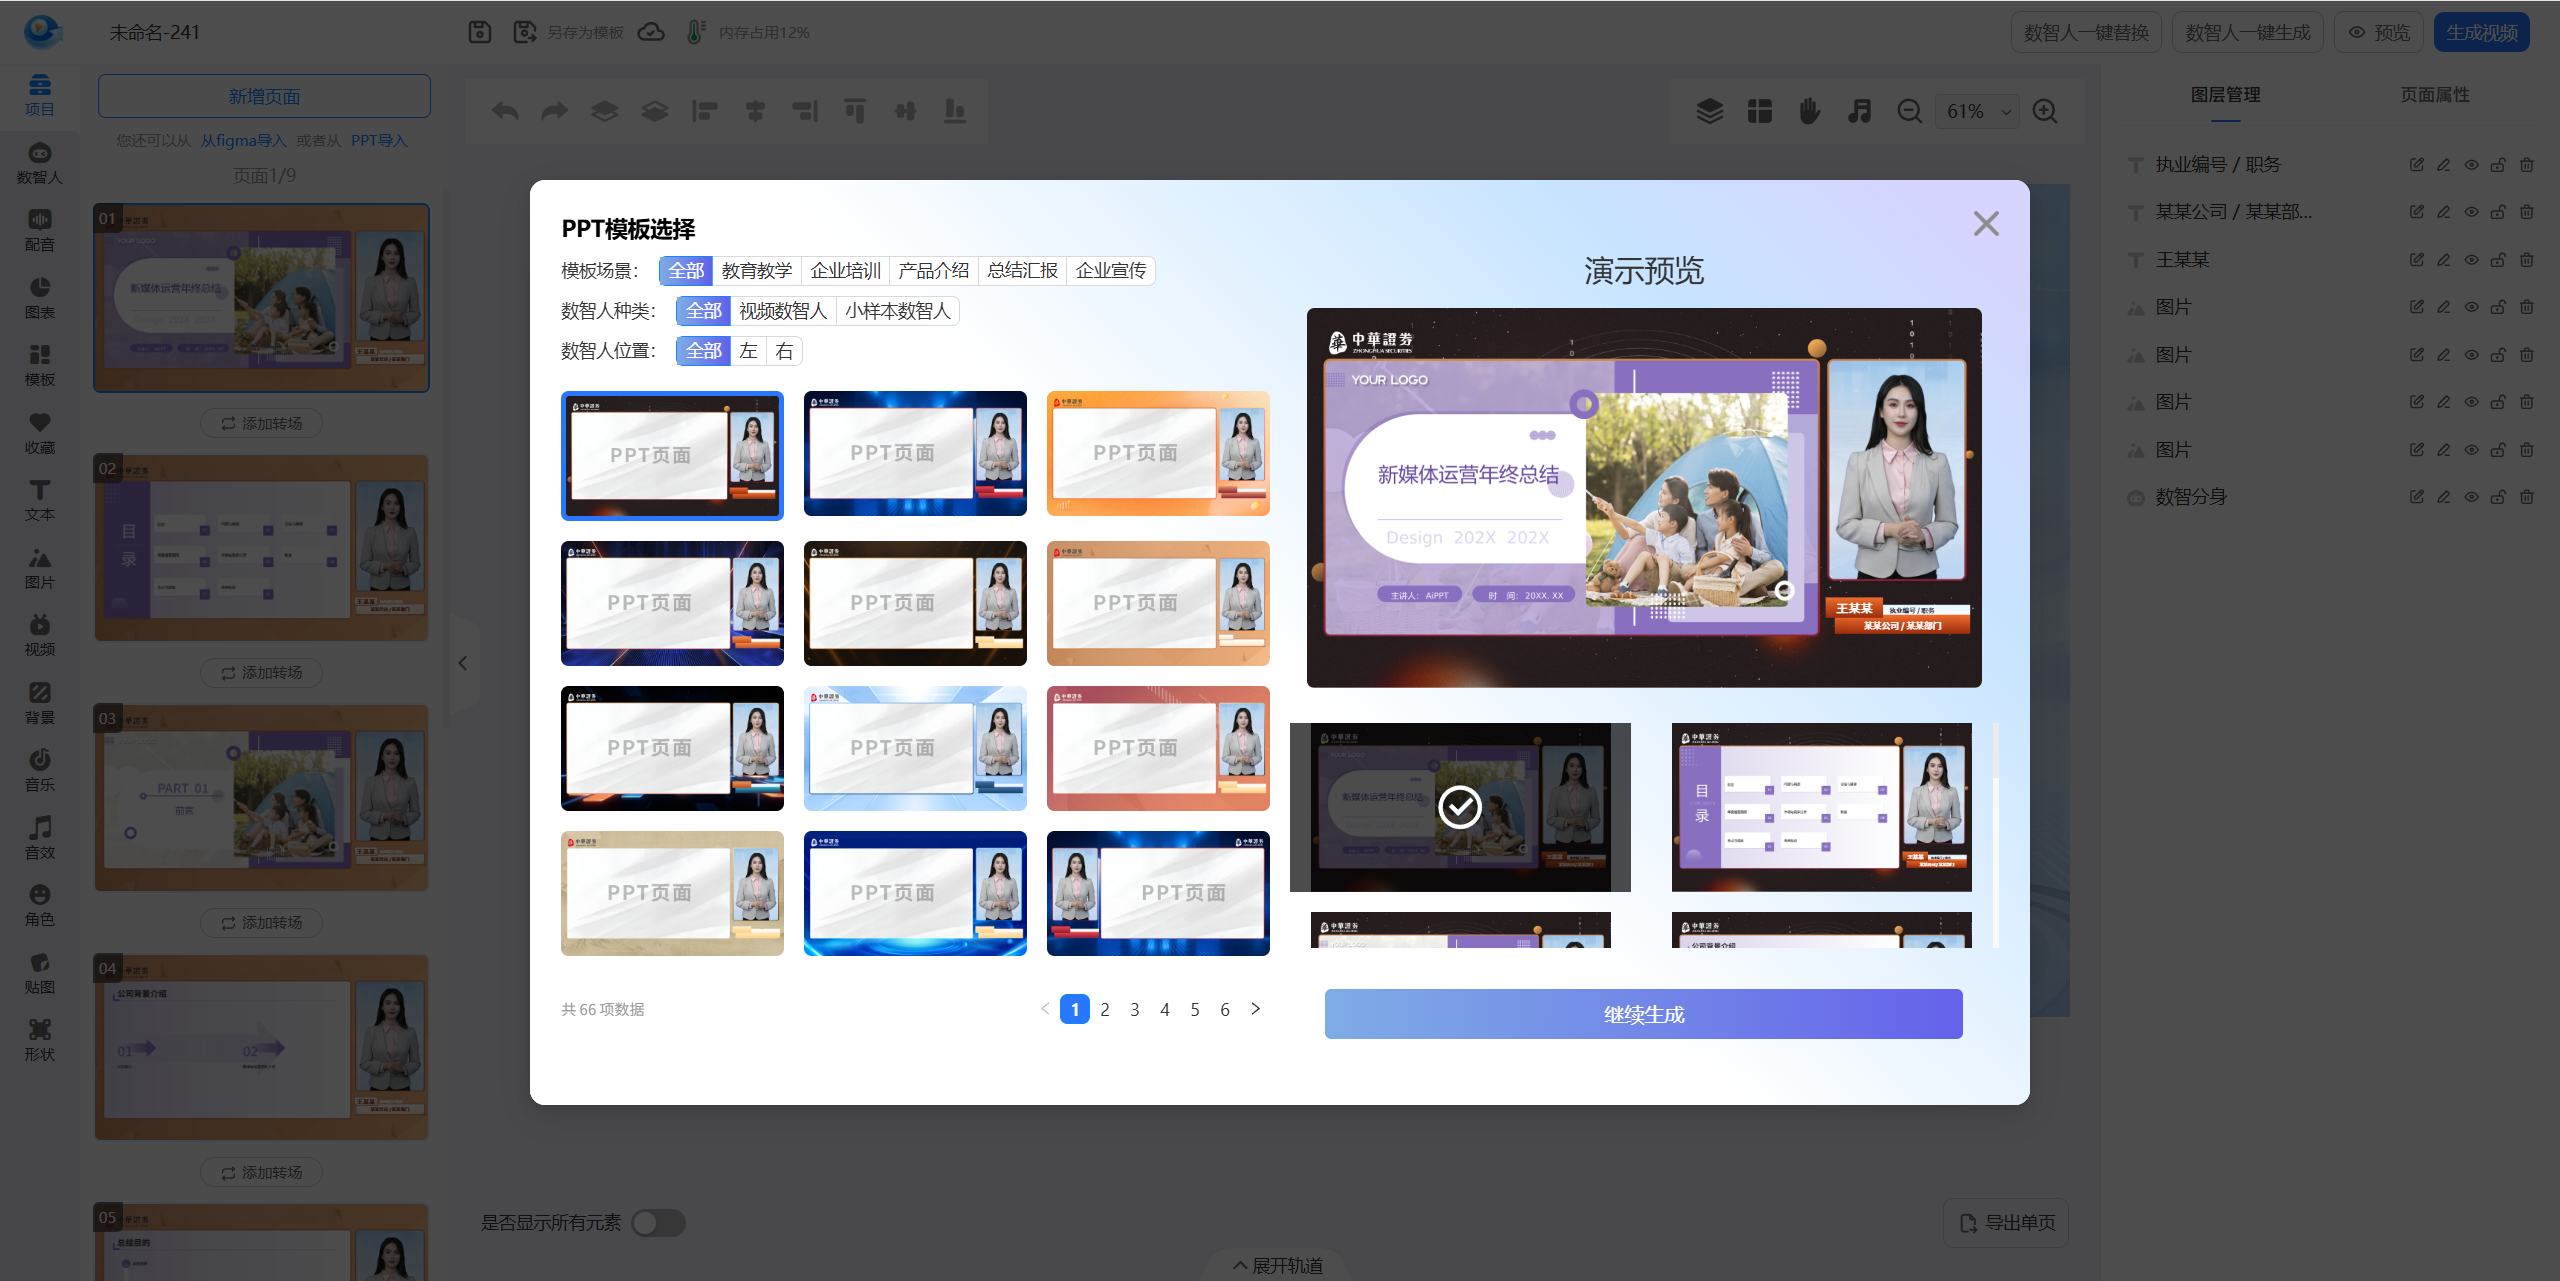Go to the next page of templates
Viewport: 2560px width, 1281px height.
coord(1256,1009)
